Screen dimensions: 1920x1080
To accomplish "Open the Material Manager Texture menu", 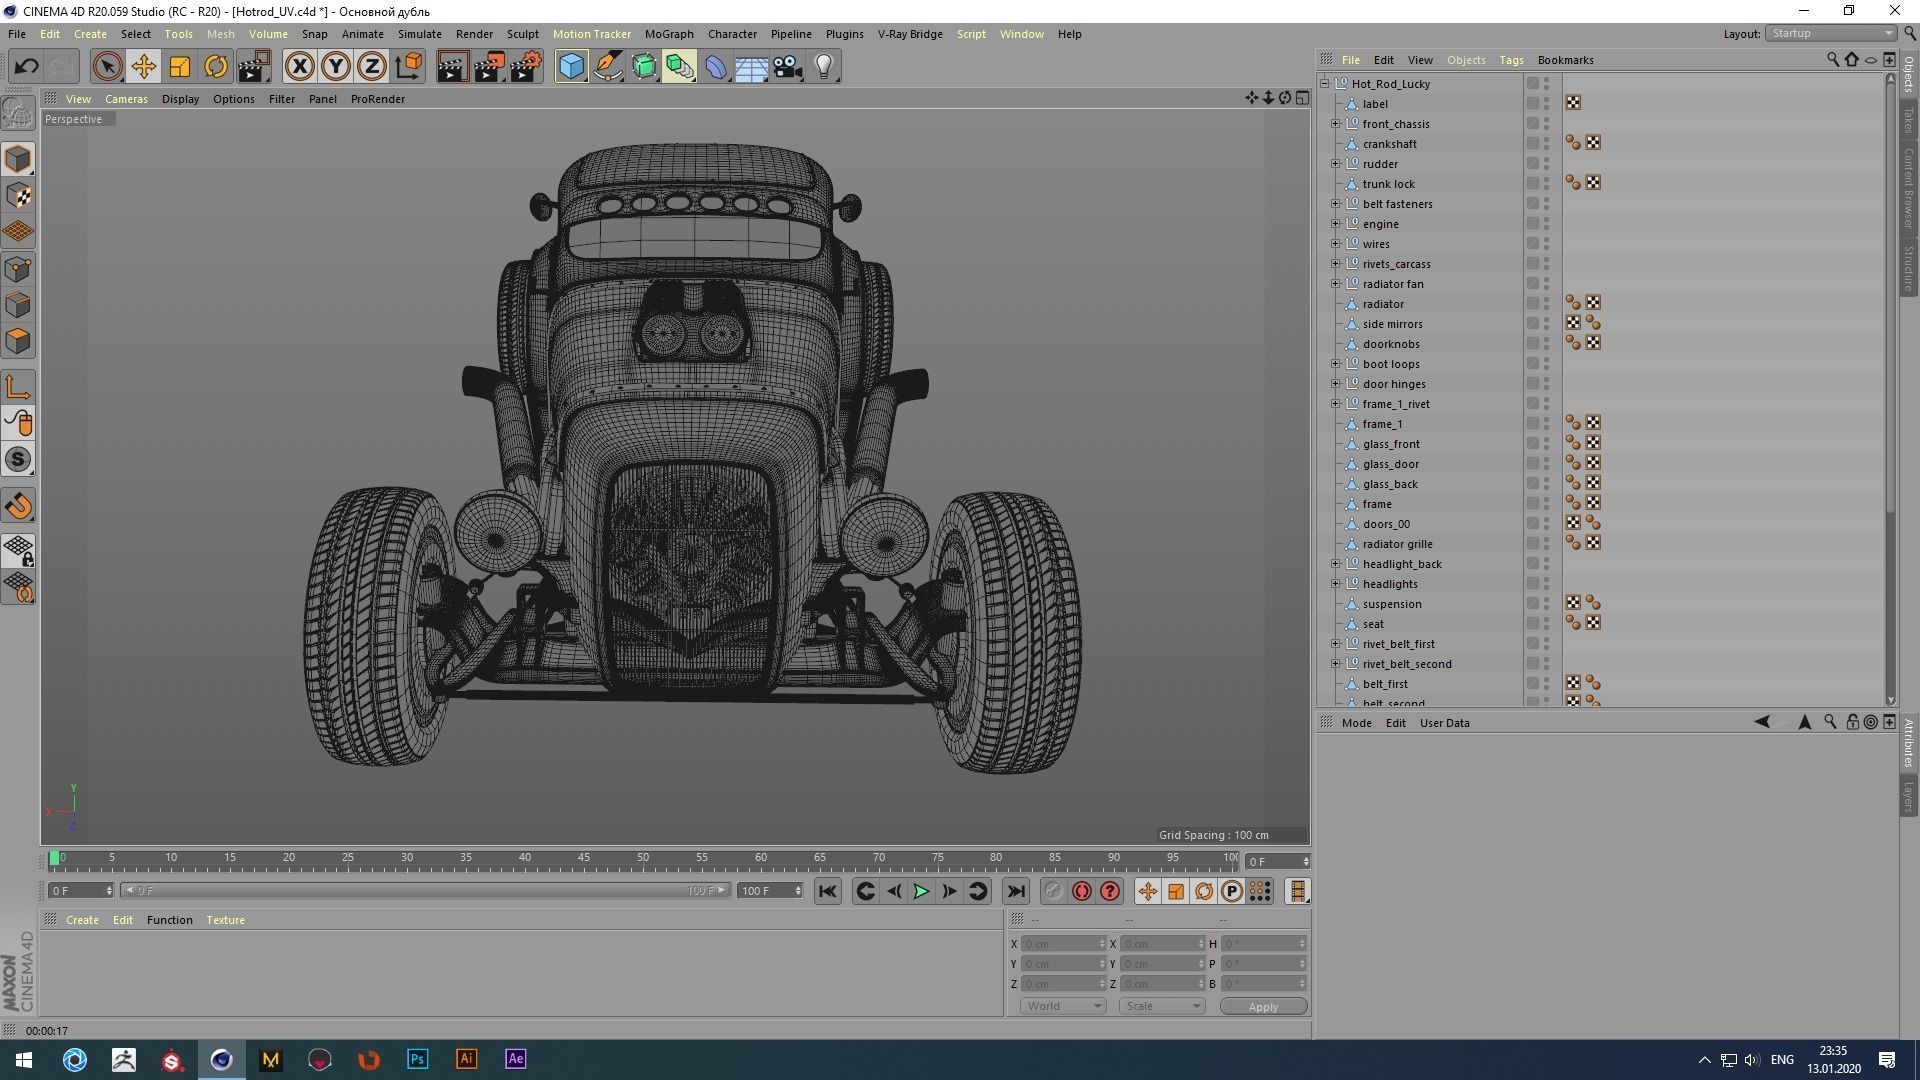I will click(x=225, y=920).
